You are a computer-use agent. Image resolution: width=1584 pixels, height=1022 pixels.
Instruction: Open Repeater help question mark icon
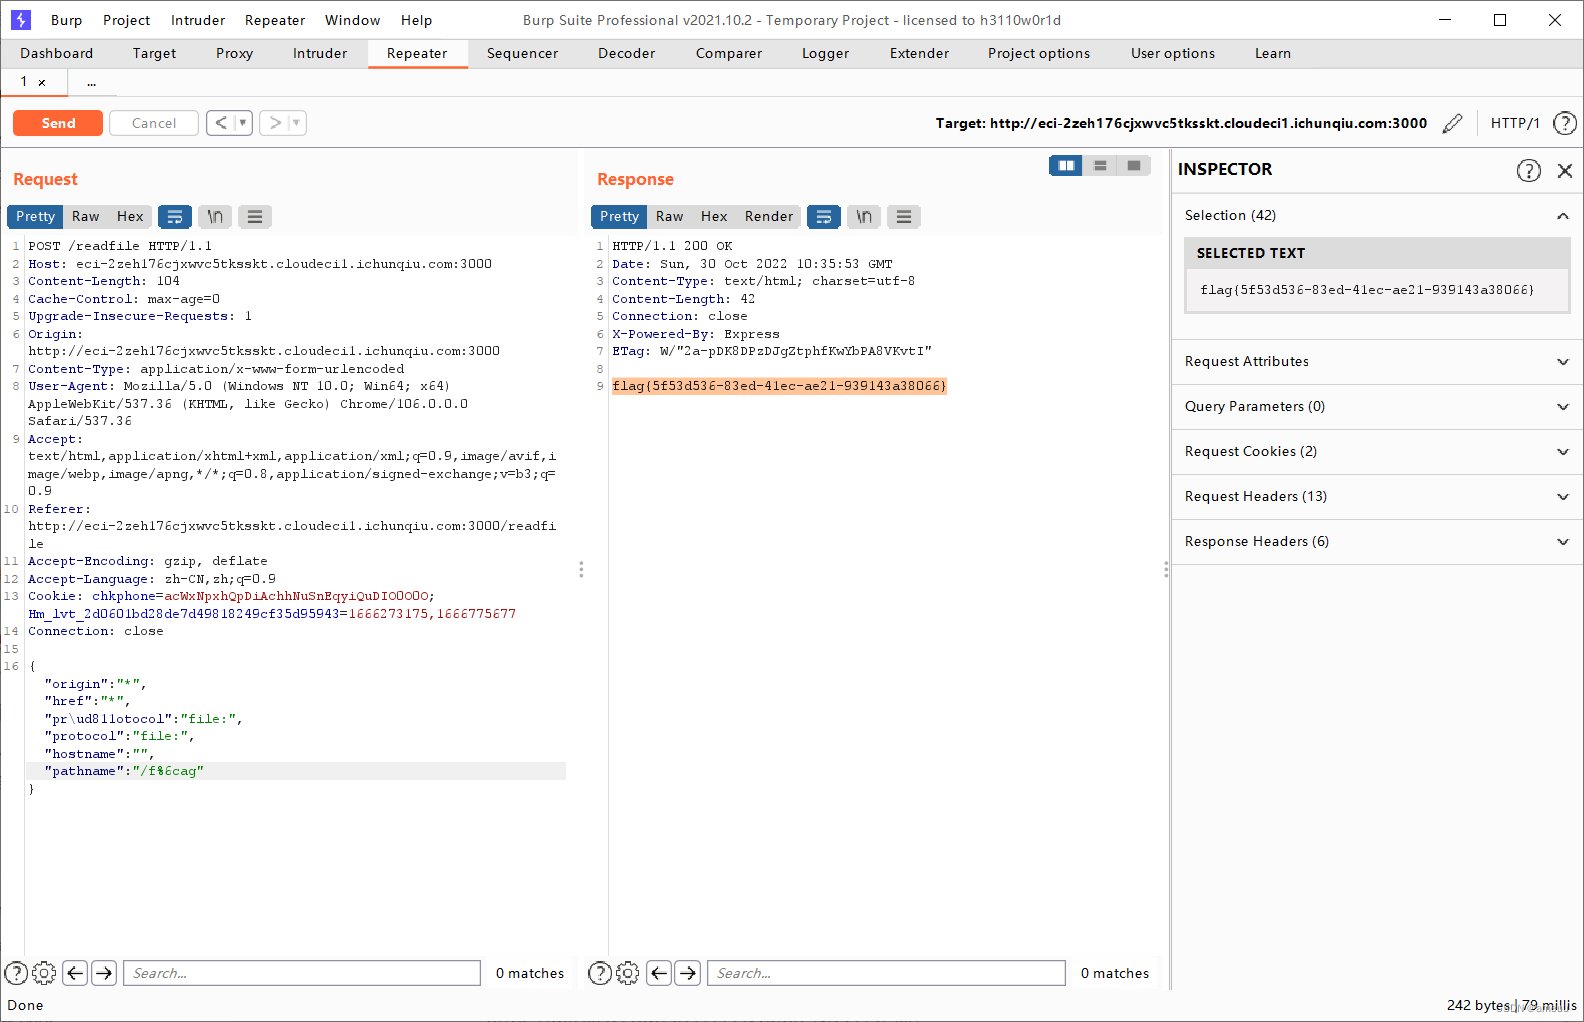(1565, 123)
